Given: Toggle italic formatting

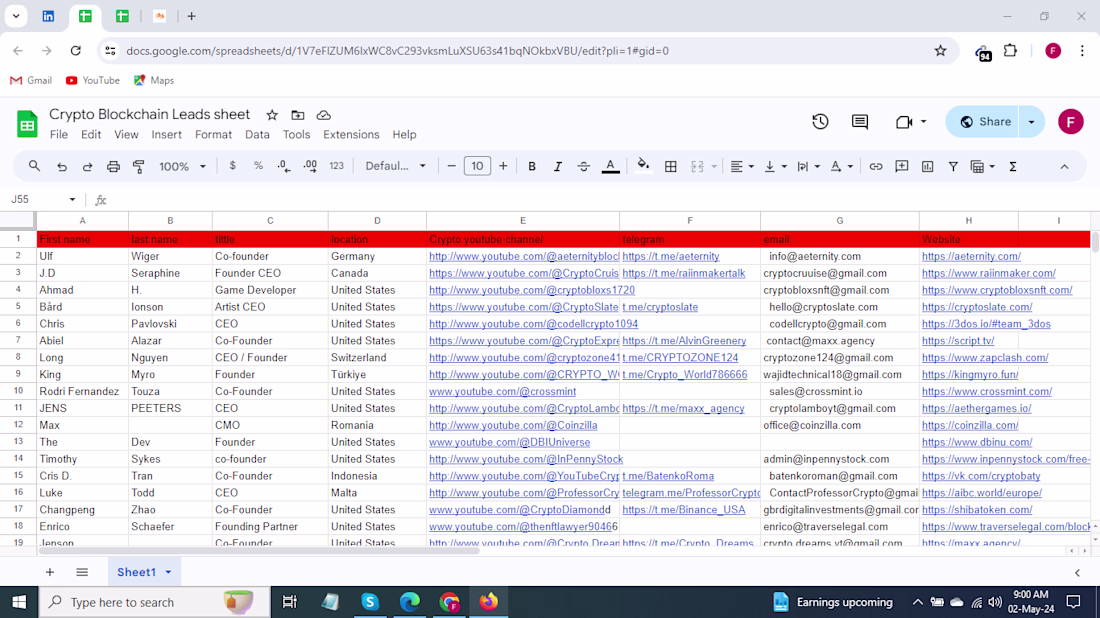Looking at the screenshot, I should [558, 166].
